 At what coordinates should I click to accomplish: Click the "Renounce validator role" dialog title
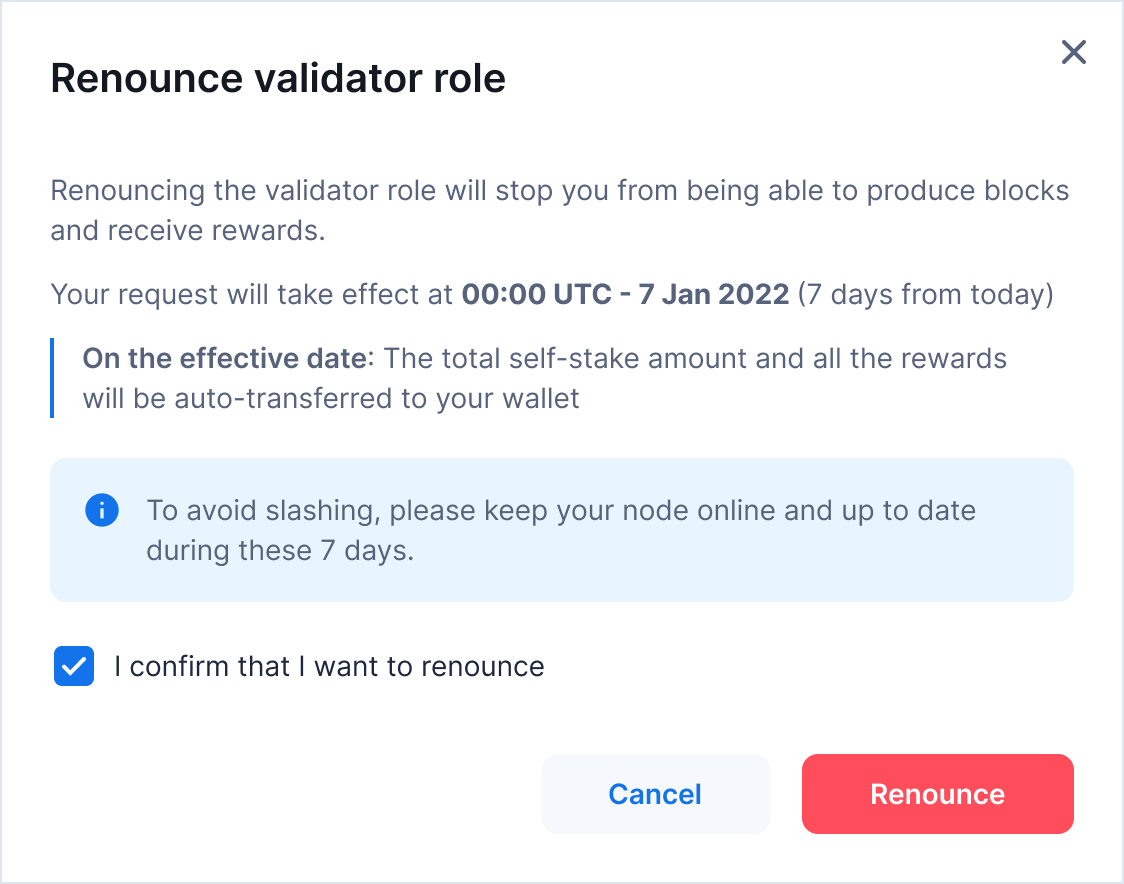pos(278,78)
